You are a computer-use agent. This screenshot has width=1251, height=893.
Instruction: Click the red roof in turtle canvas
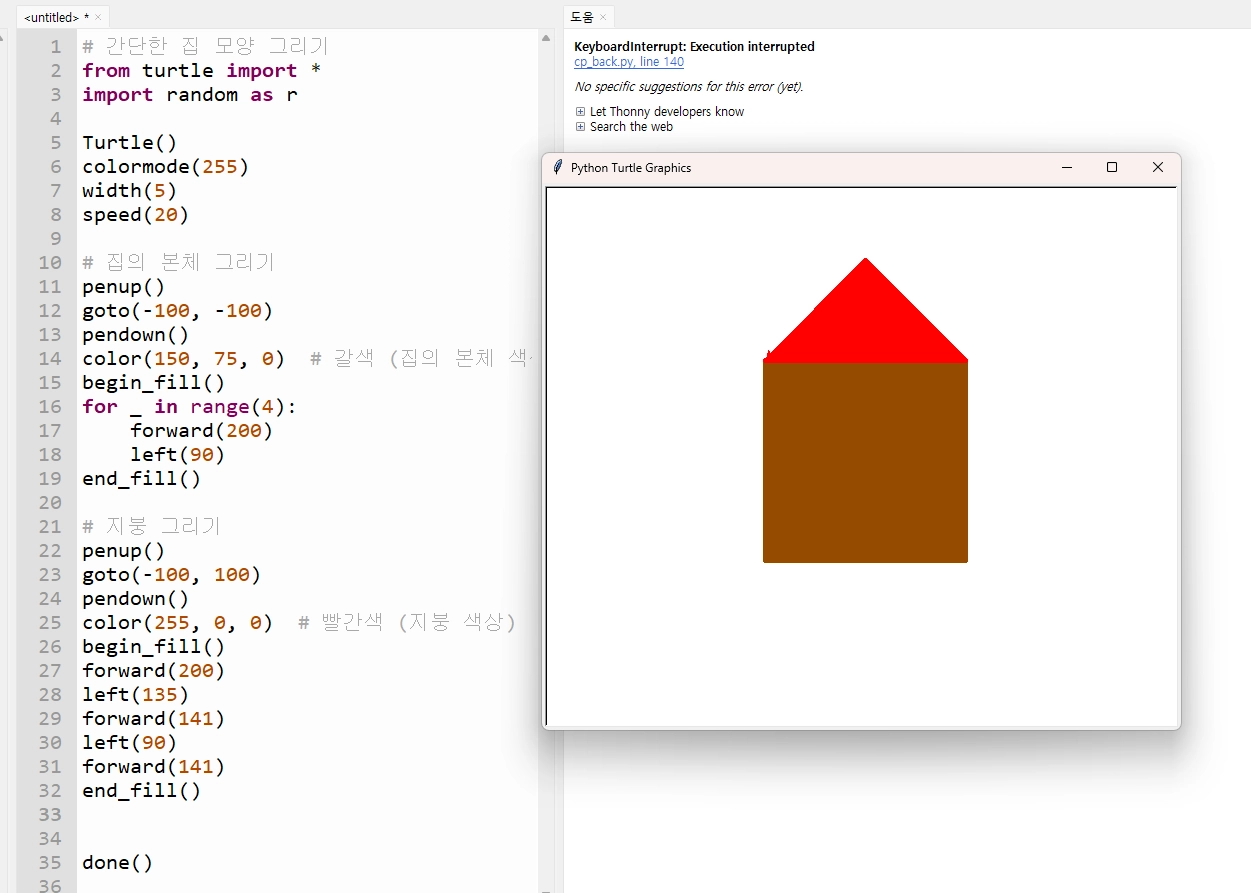pyautogui.click(x=866, y=320)
